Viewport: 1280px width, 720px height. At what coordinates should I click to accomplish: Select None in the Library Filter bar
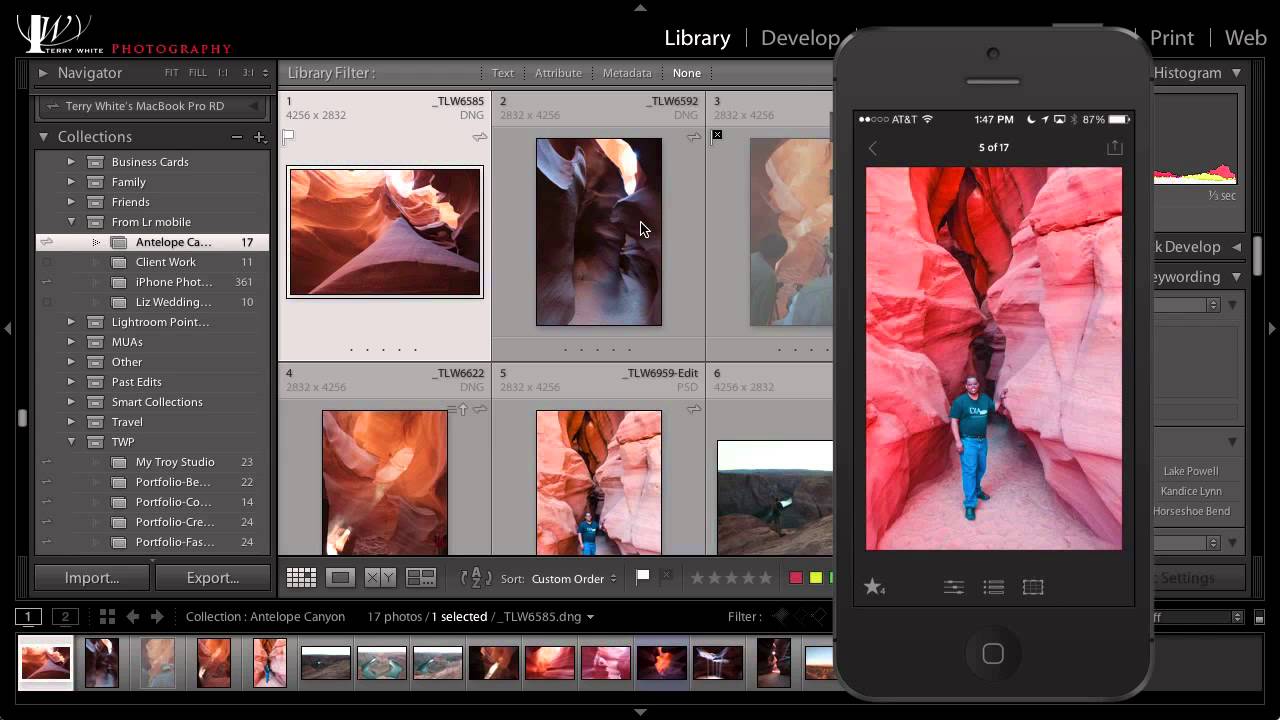click(x=687, y=73)
